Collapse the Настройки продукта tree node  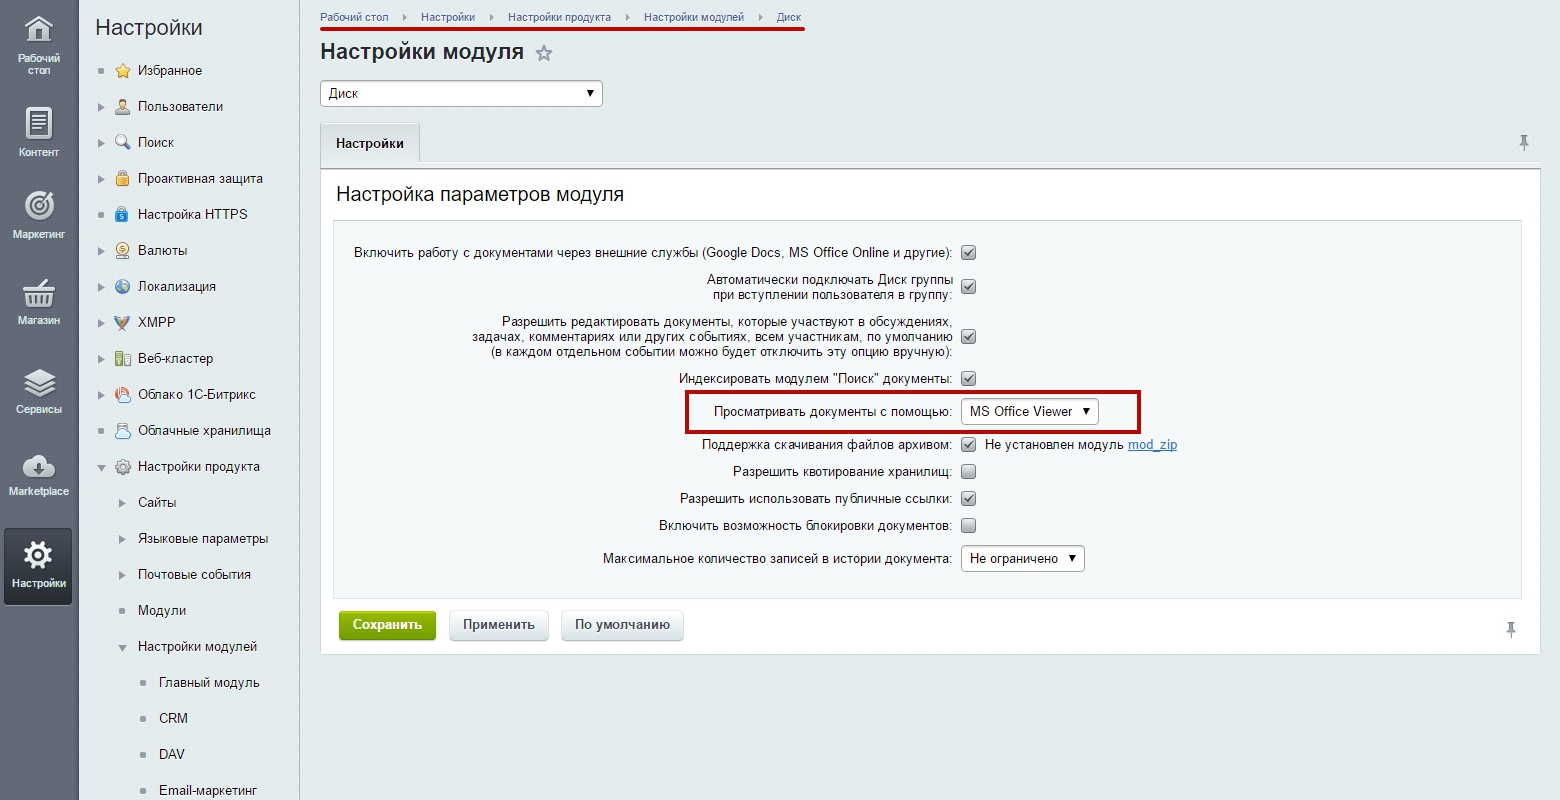101,467
